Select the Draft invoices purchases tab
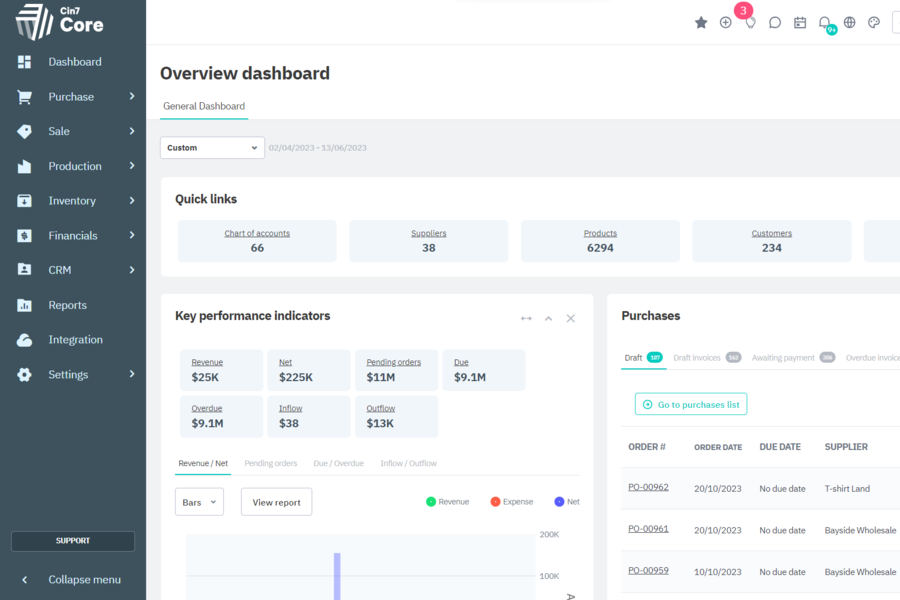The width and height of the screenshot is (900, 600). click(707, 358)
